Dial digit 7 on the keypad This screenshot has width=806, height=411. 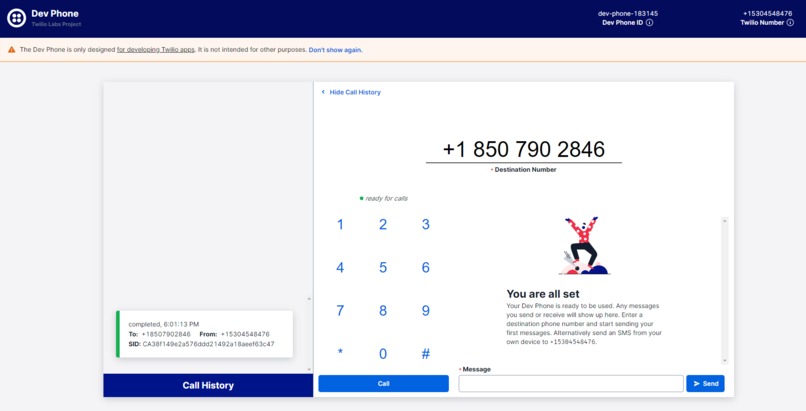pos(340,311)
